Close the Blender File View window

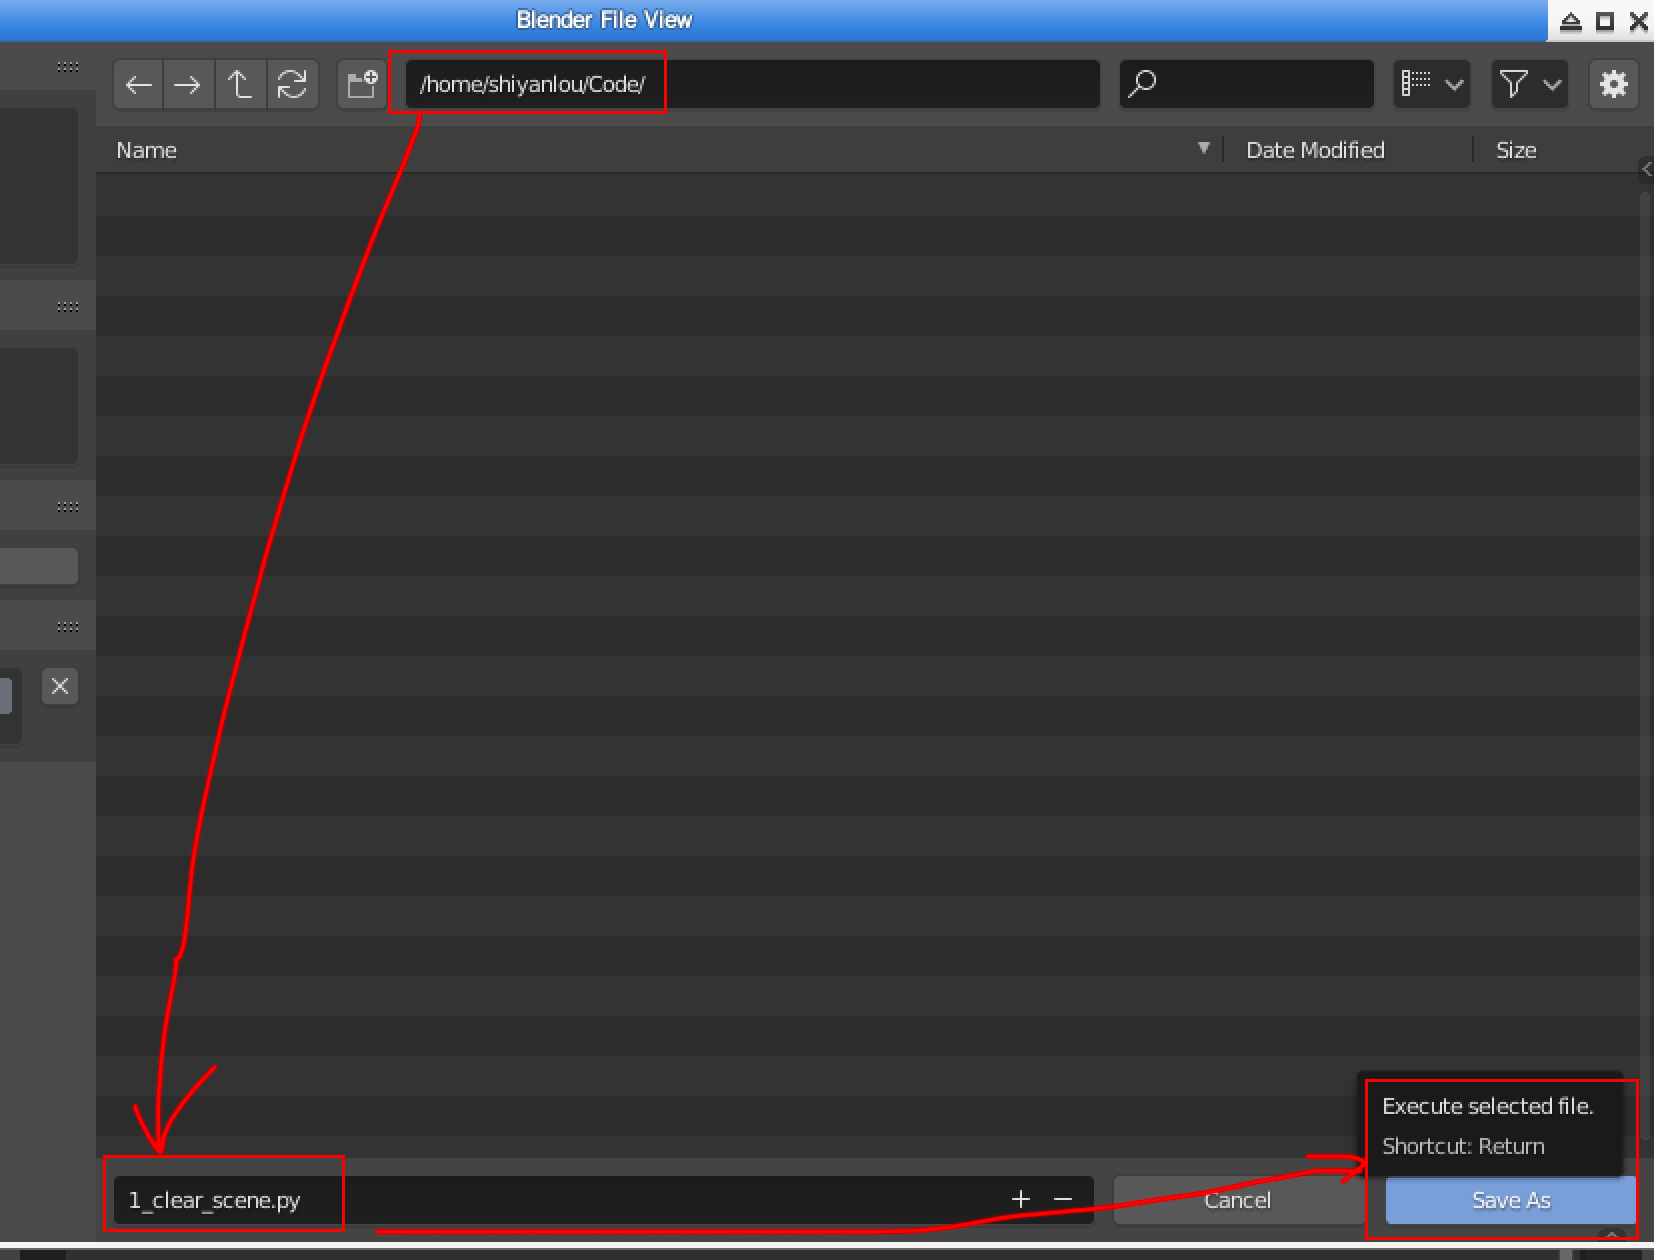click(x=1638, y=21)
